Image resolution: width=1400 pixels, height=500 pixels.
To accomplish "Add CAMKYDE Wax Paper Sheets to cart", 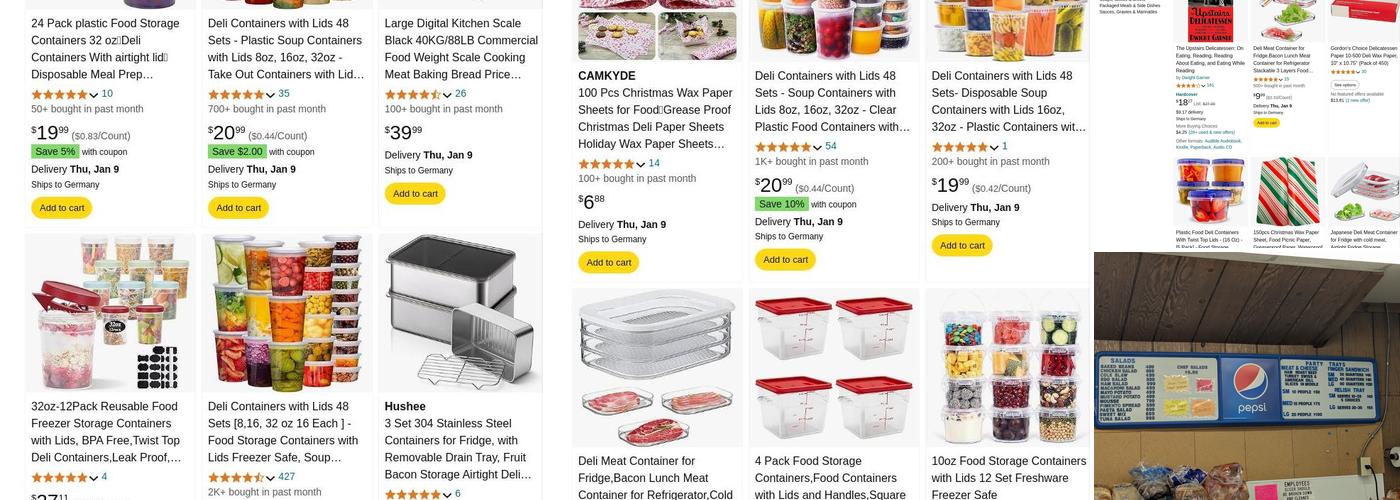I will click(608, 263).
